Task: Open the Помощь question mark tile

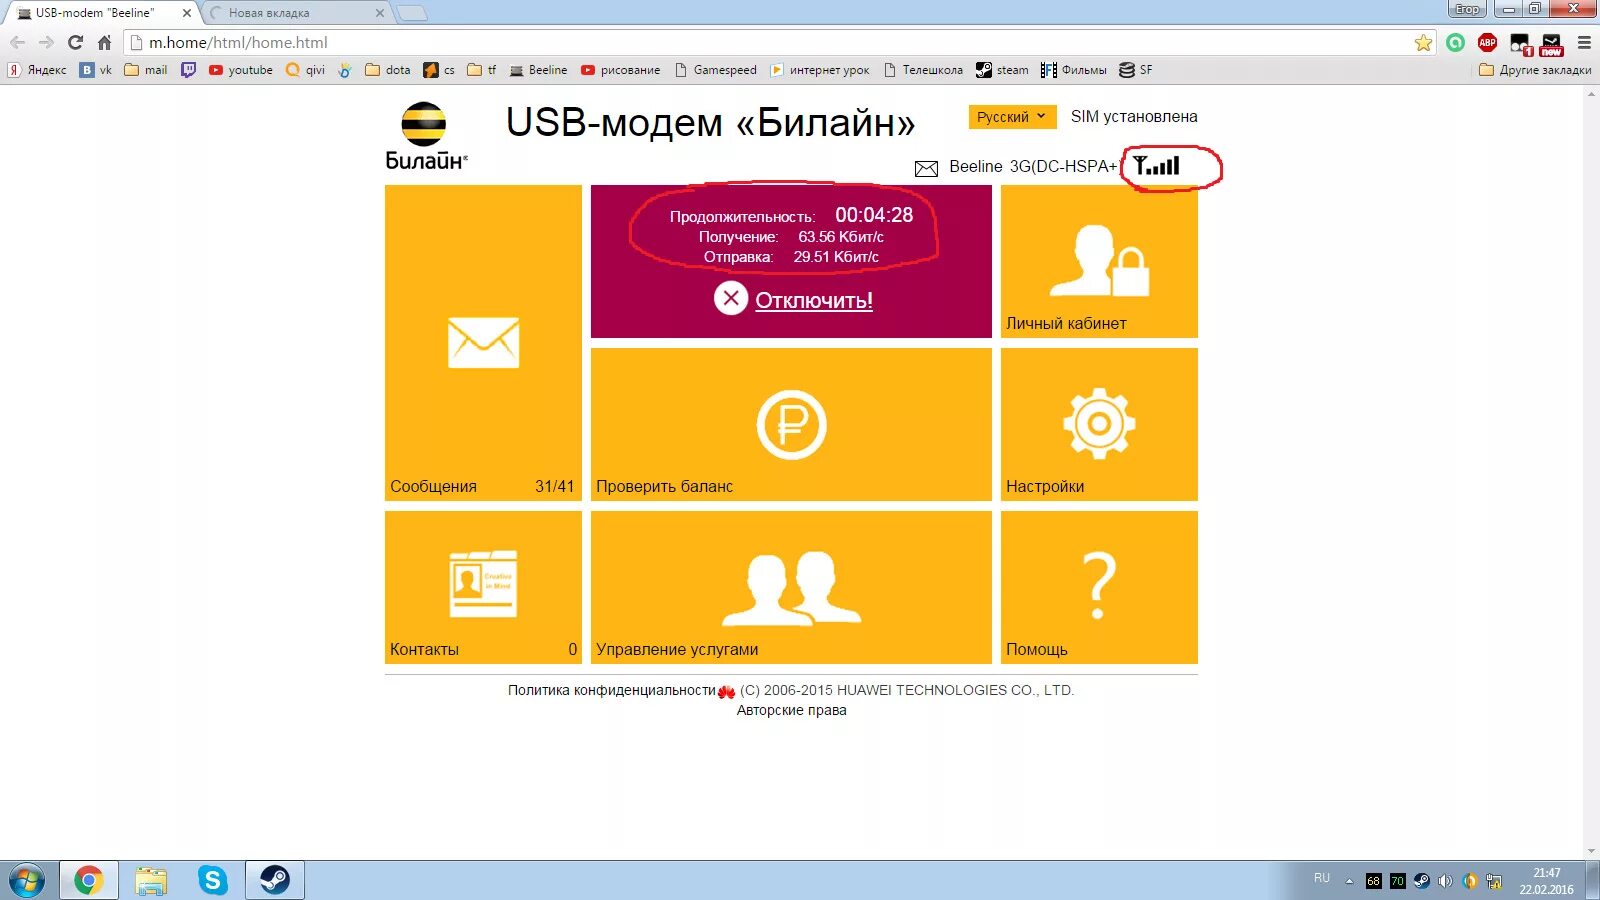Action: [1099, 587]
